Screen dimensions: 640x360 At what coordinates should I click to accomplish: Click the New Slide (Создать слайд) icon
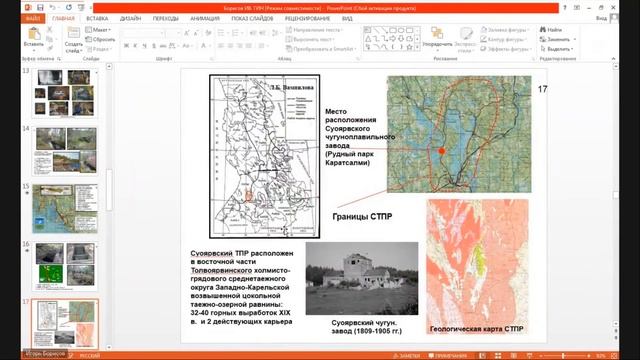point(73,33)
